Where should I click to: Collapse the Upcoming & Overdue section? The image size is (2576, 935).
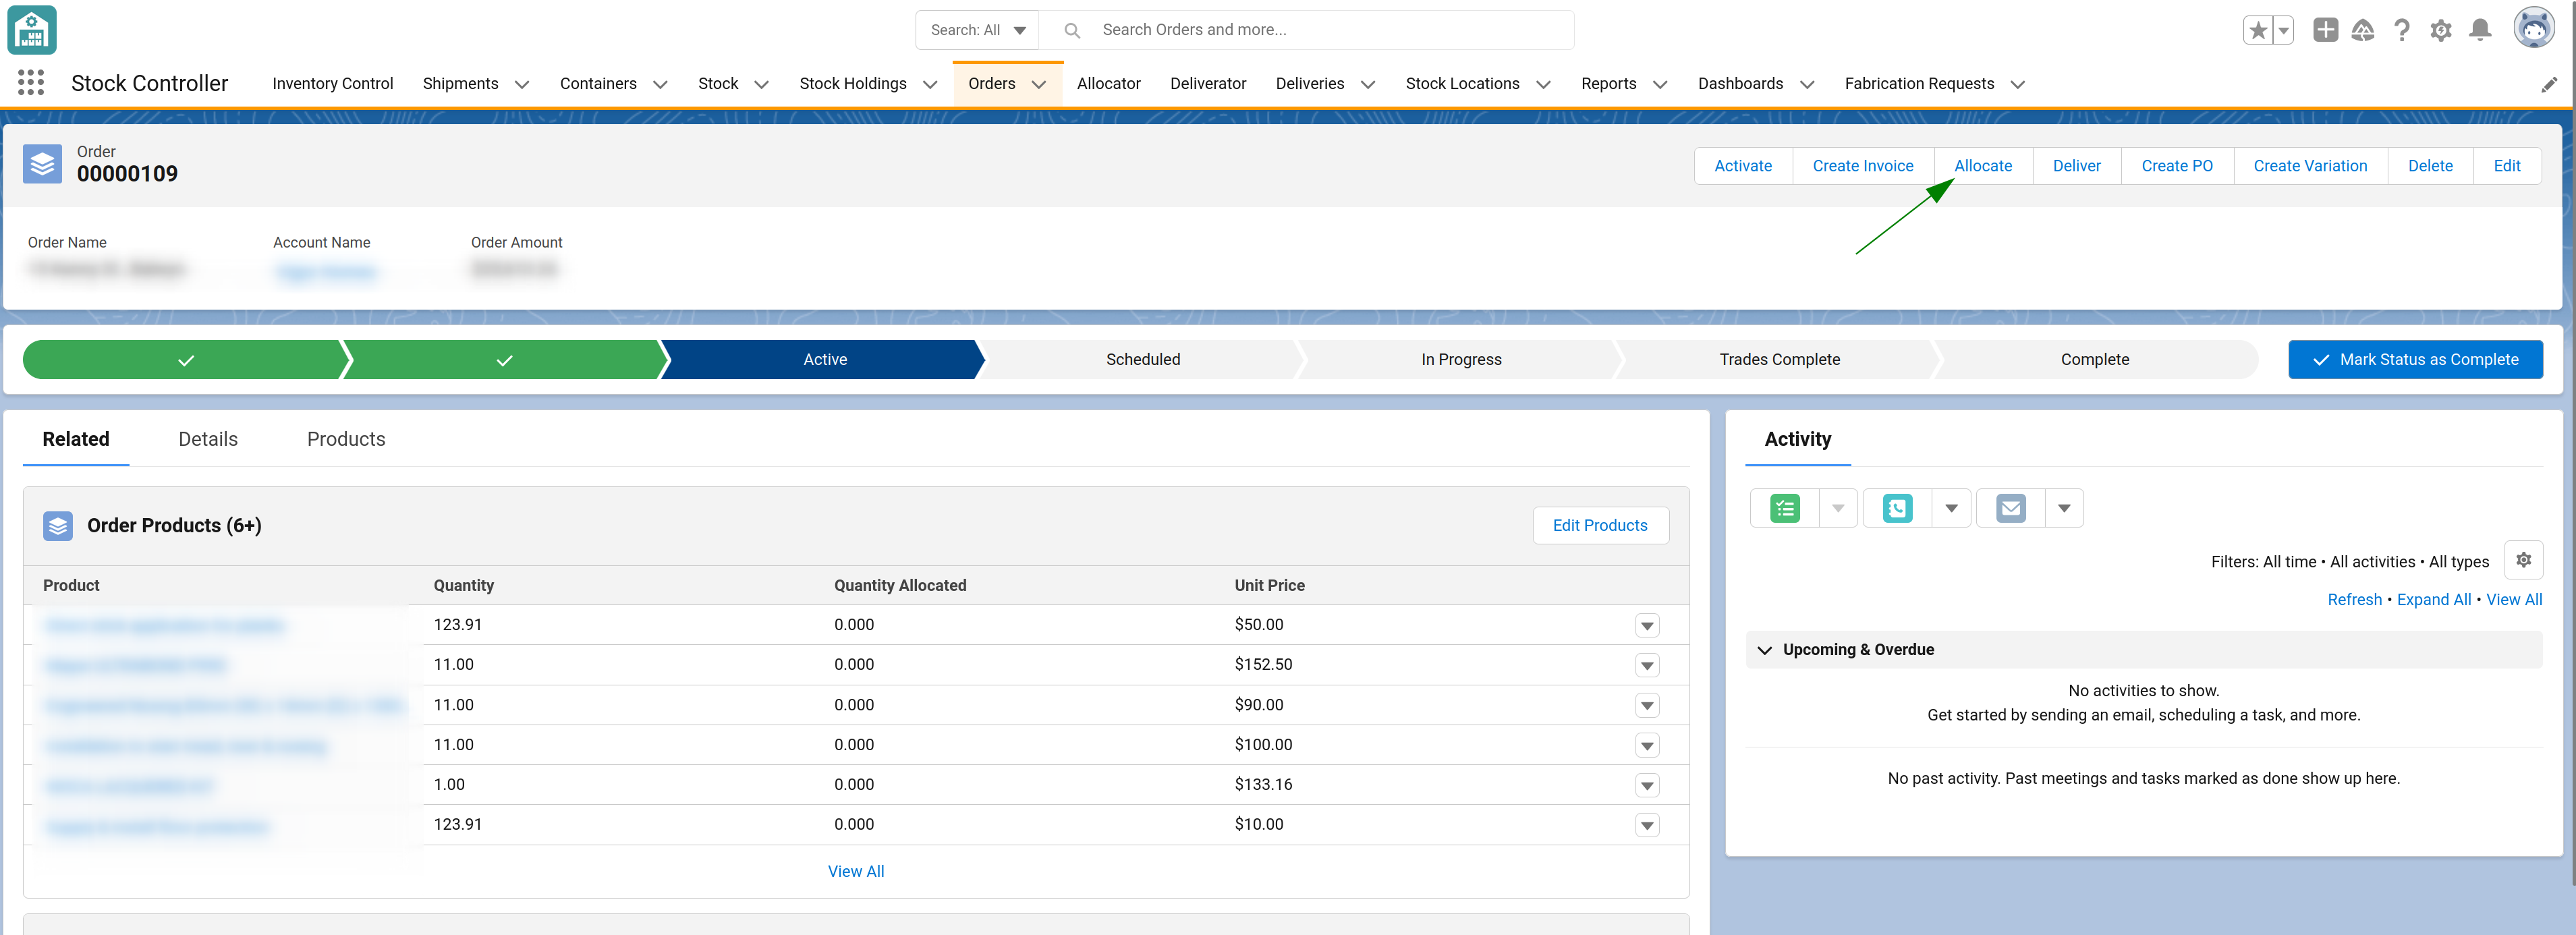[1765, 650]
